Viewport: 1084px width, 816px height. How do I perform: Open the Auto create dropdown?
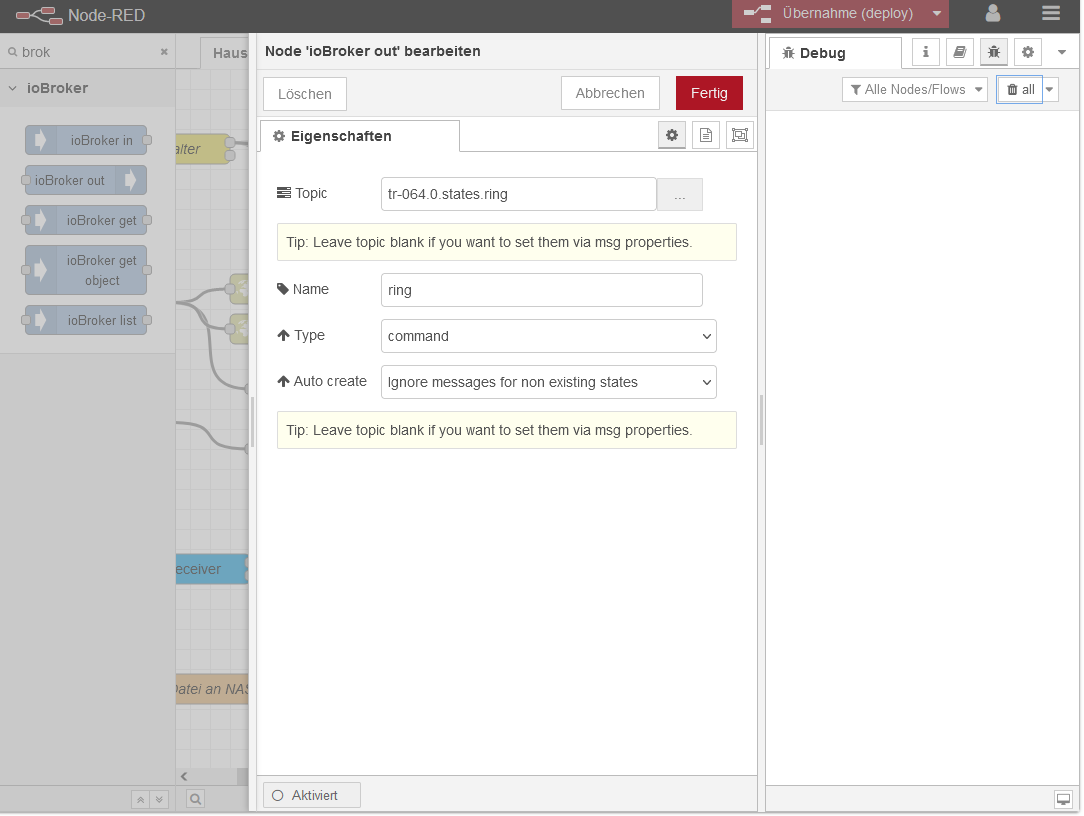pyautogui.click(x=548, y=382)
